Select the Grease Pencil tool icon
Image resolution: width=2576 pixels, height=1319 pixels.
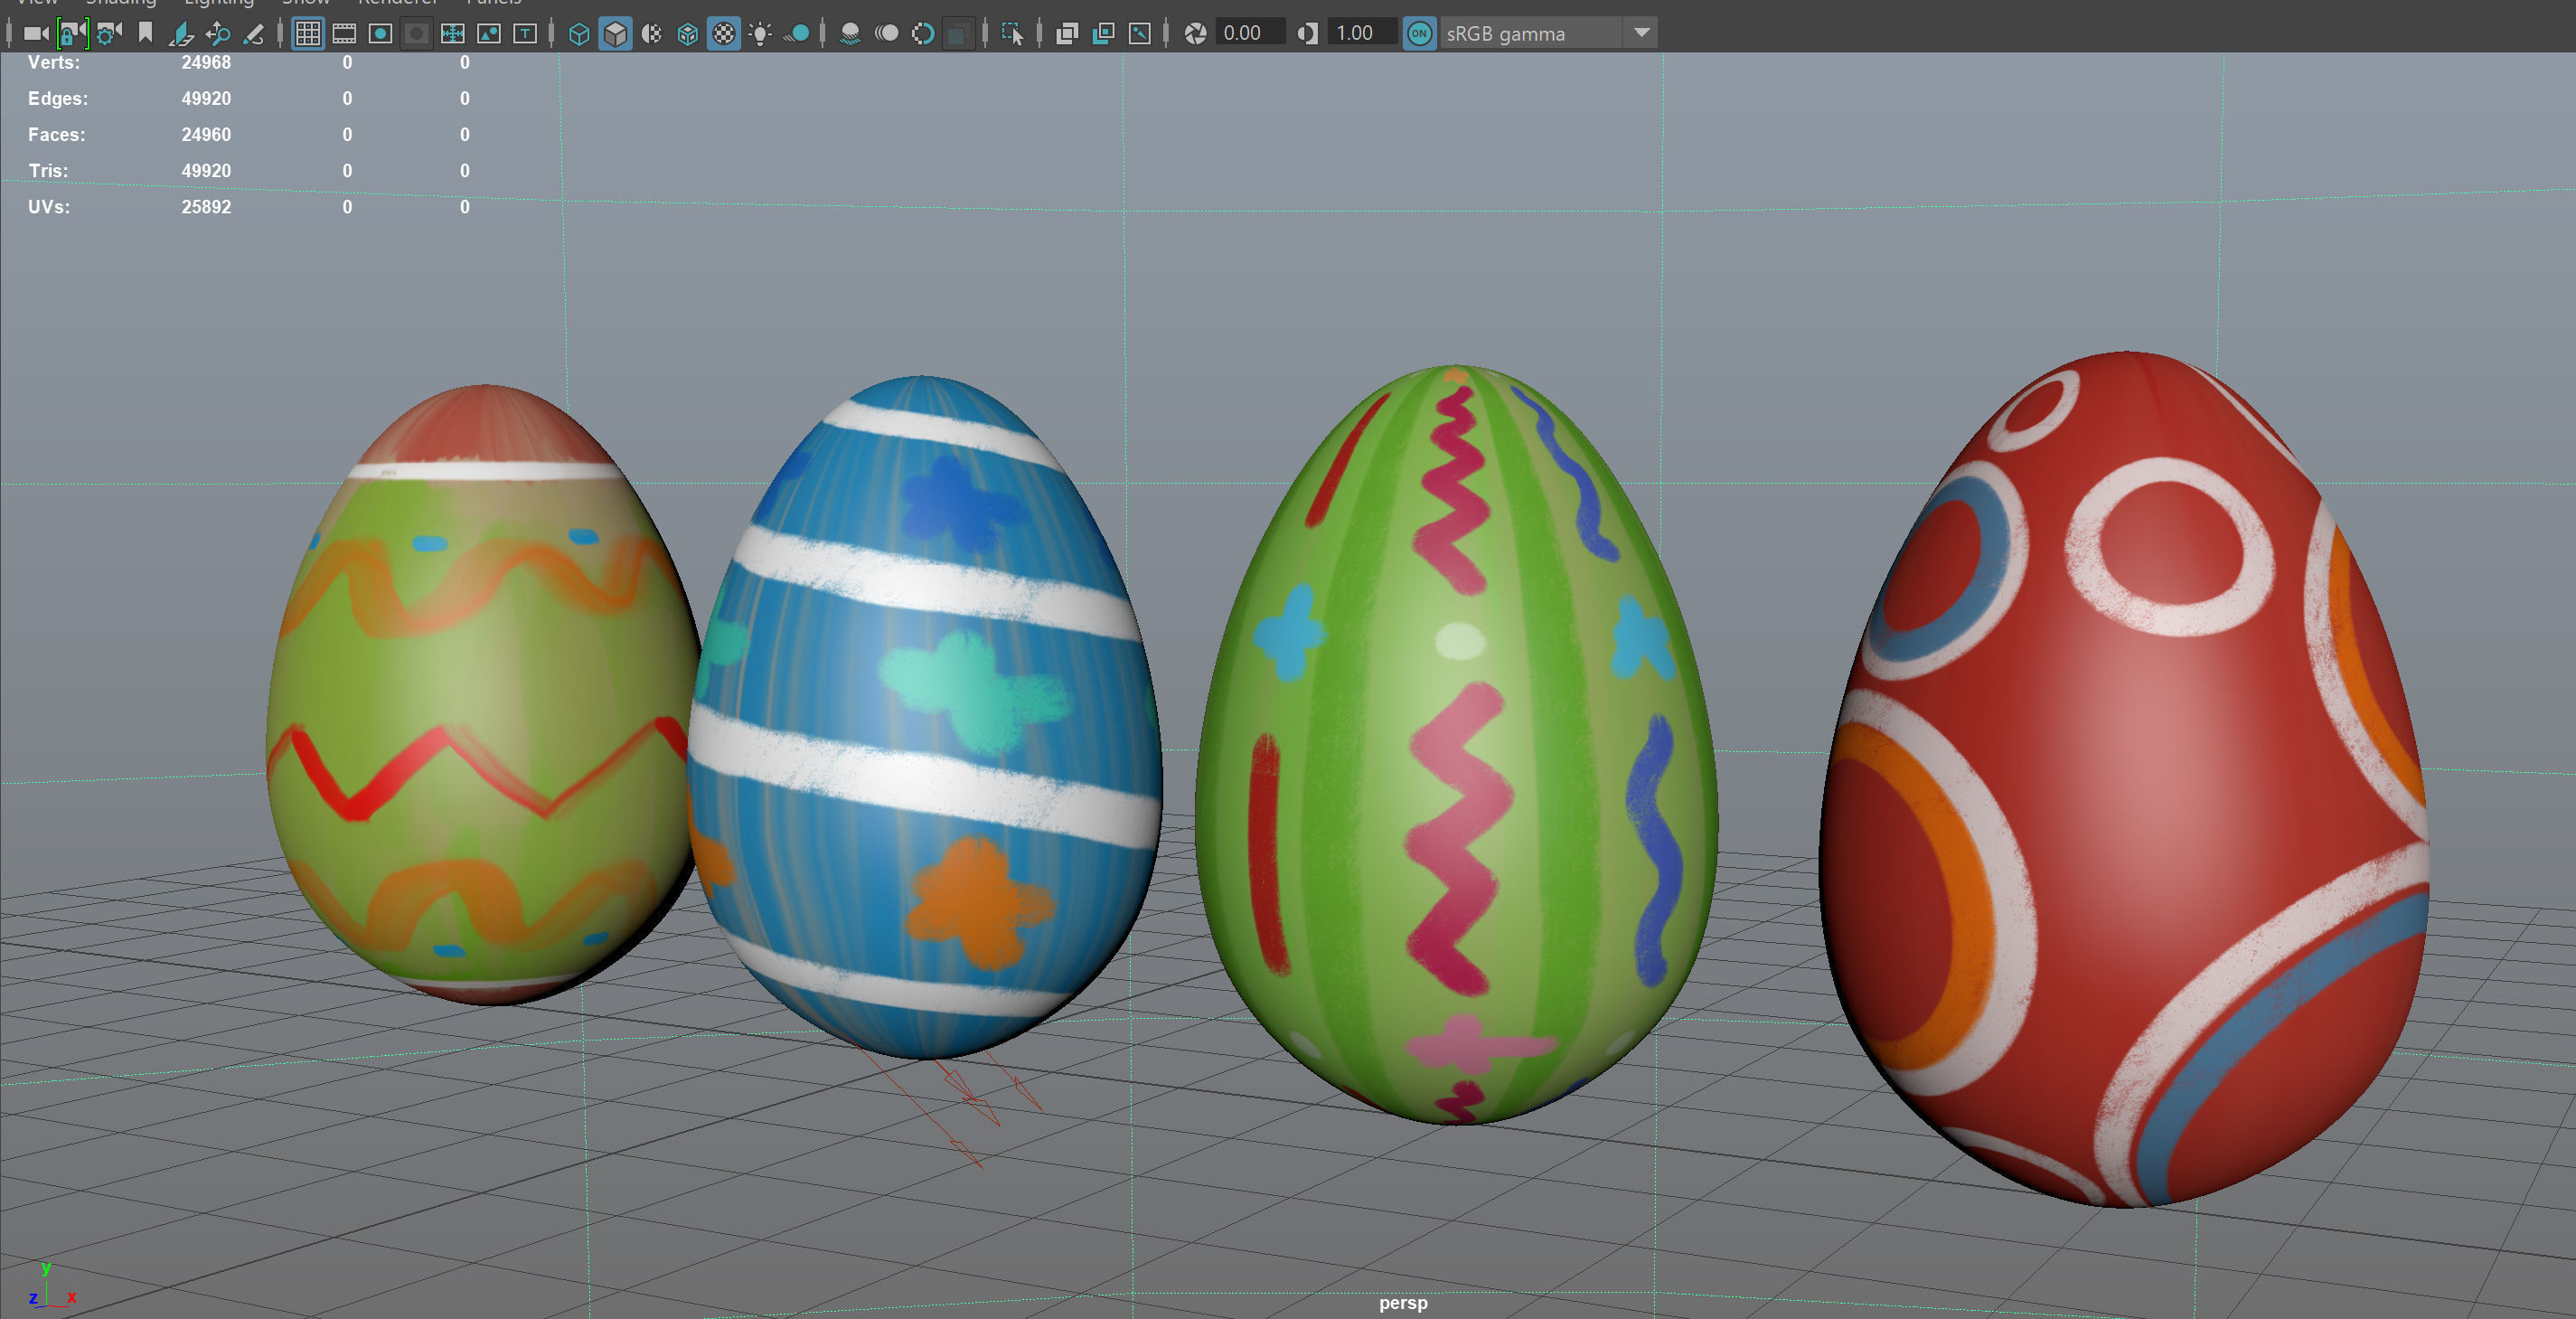click(254, 33)
